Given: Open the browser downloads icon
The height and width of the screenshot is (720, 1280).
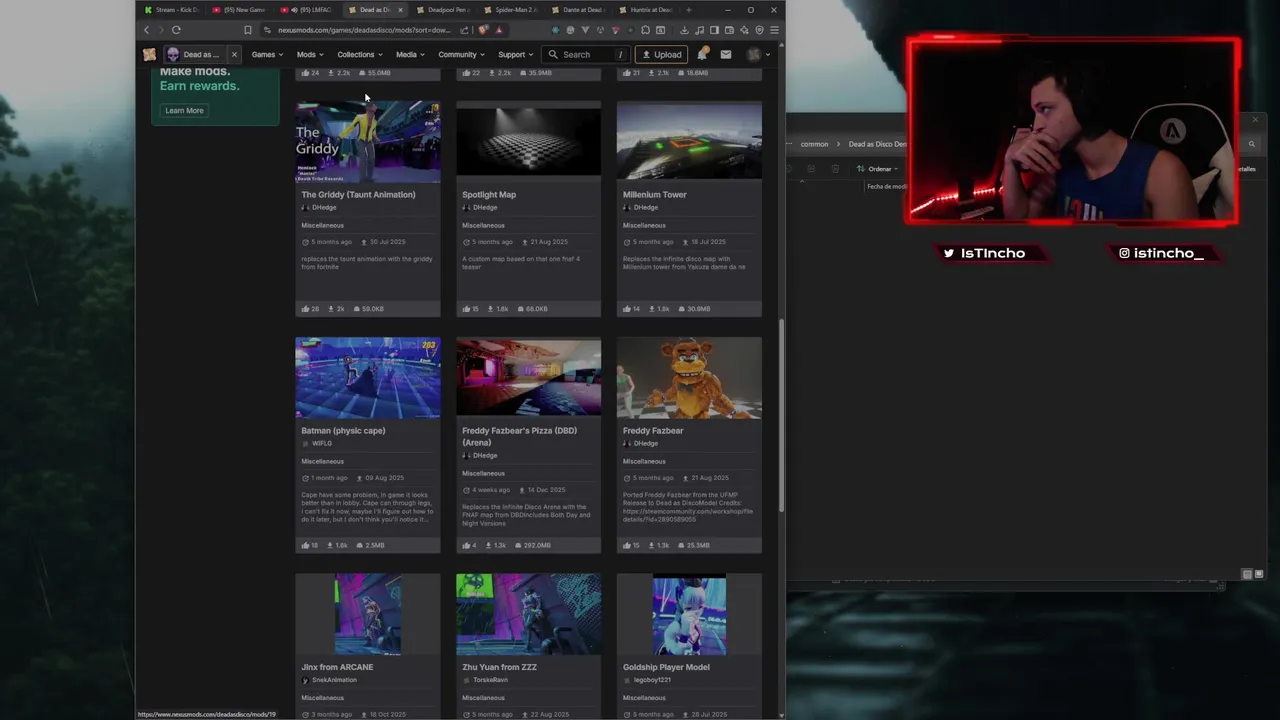Looking at the screenshot, I should (684, 30).
